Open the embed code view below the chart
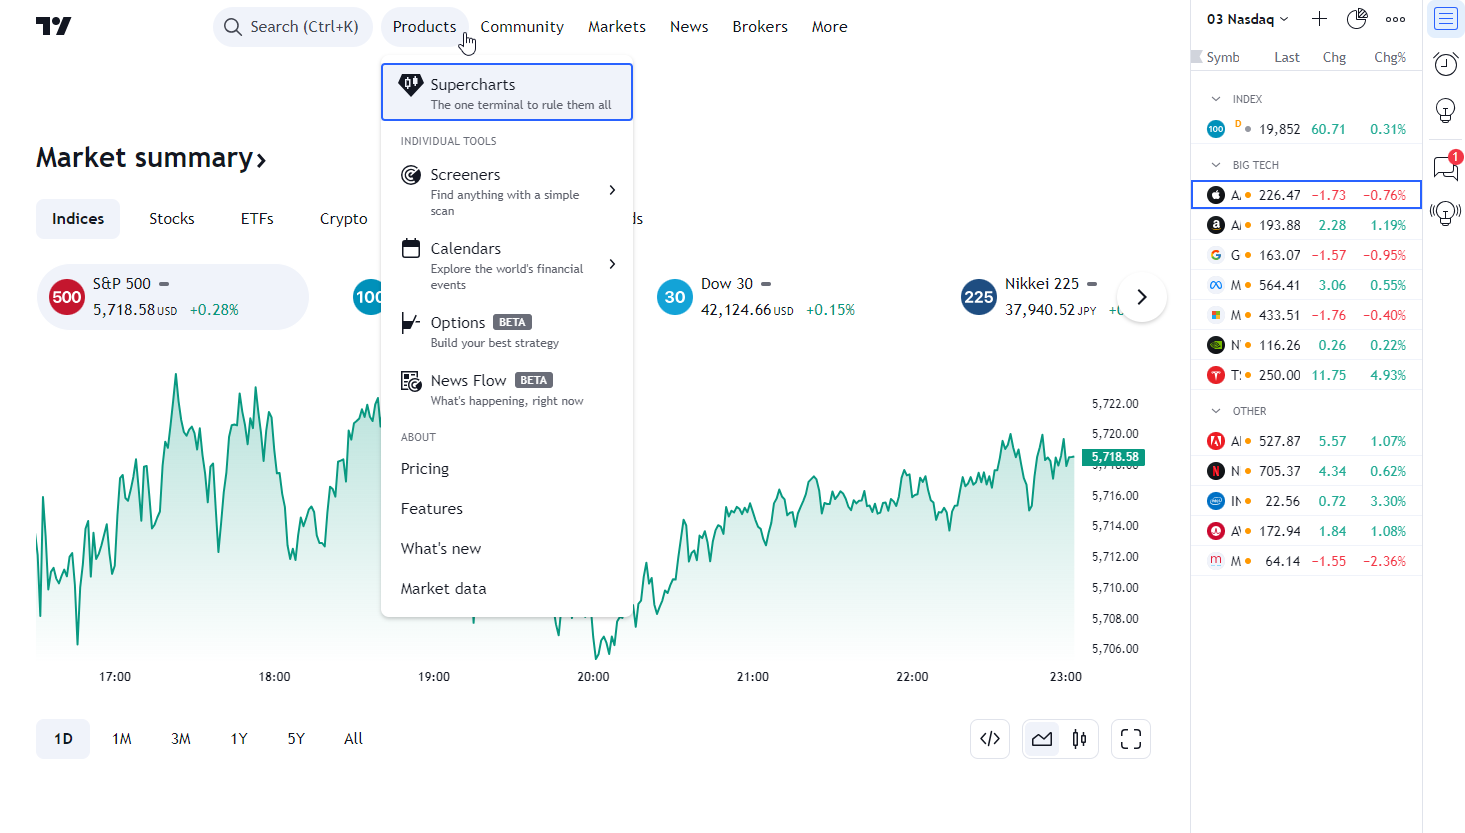The image size is (1465, 833). tap(989, 738)
